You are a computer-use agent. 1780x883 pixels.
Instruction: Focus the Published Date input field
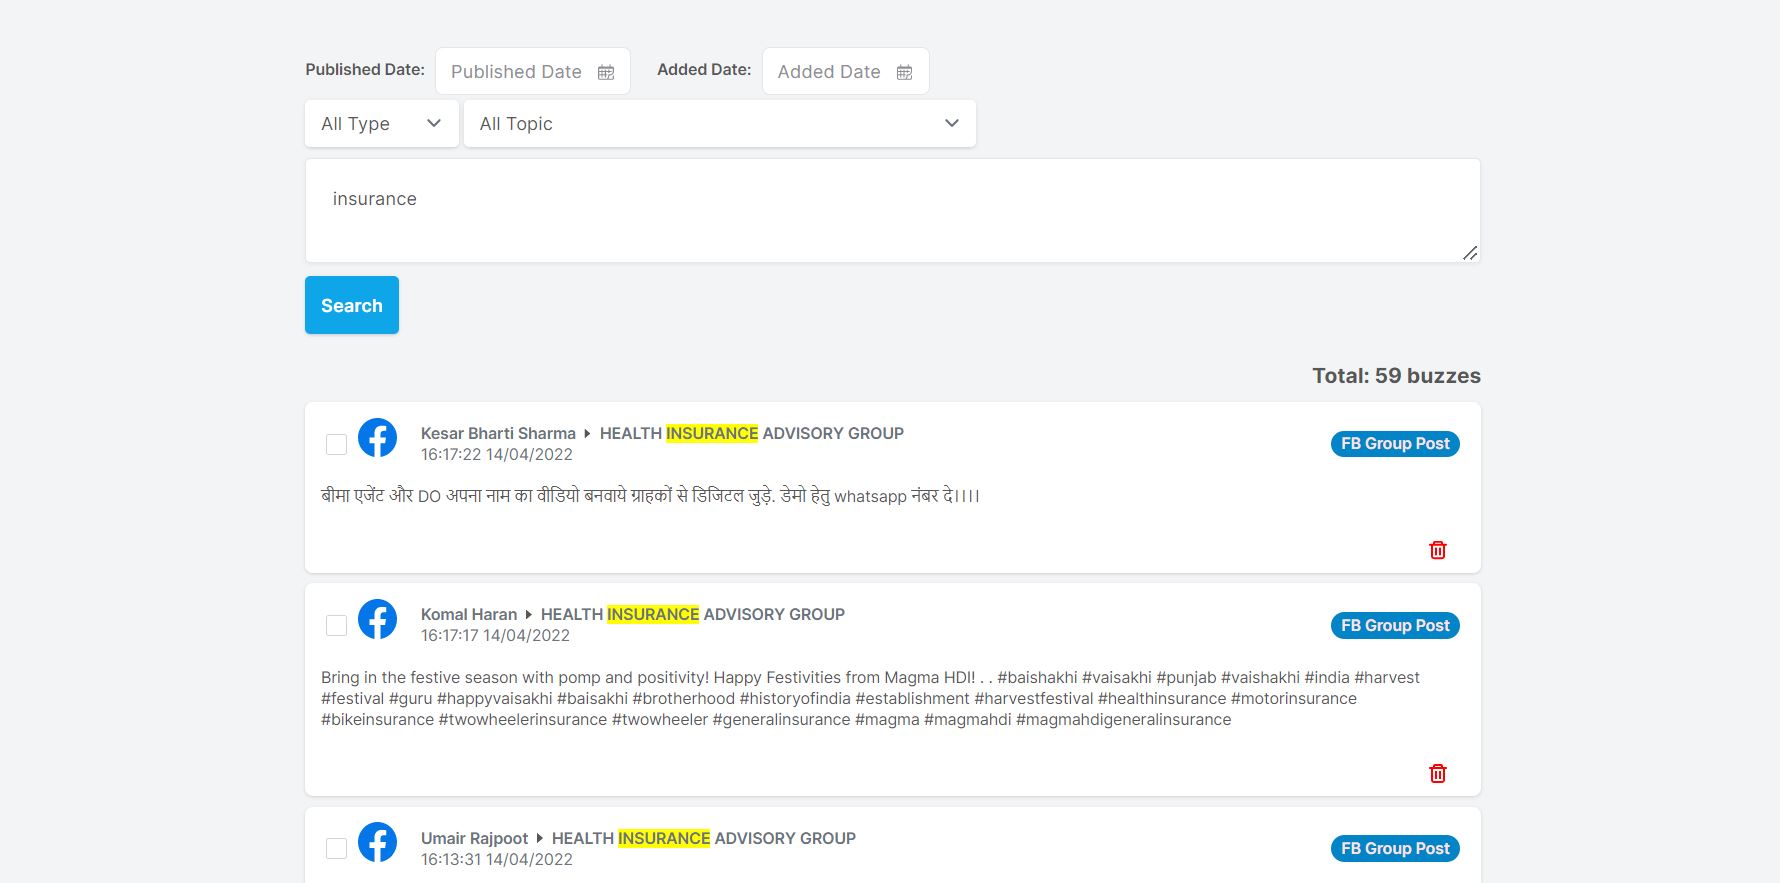pyautogui.click(x=533, y=71)
